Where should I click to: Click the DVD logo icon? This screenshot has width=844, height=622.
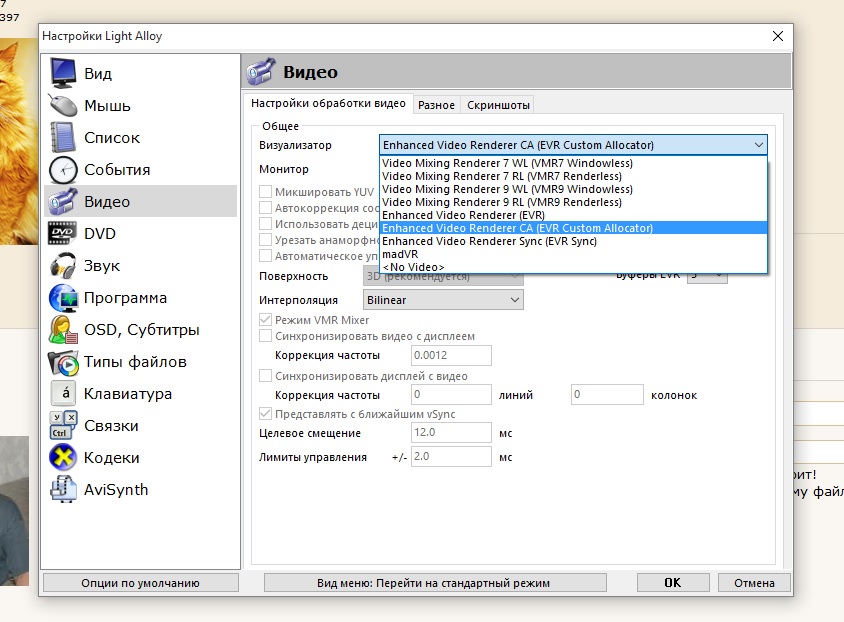click(x=63, y=233)
